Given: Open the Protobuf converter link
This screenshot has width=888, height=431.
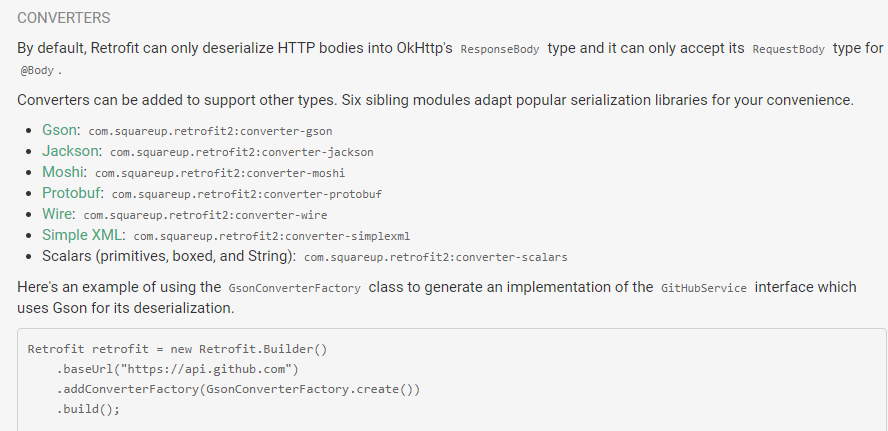Looking at the screenshot, I should point(71,193).
